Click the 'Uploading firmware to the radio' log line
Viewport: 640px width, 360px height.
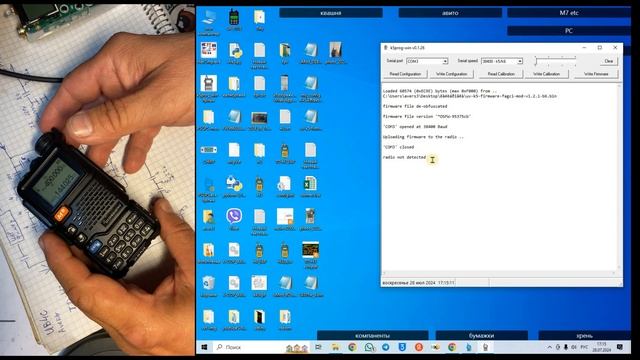click(x=423, y=137)
